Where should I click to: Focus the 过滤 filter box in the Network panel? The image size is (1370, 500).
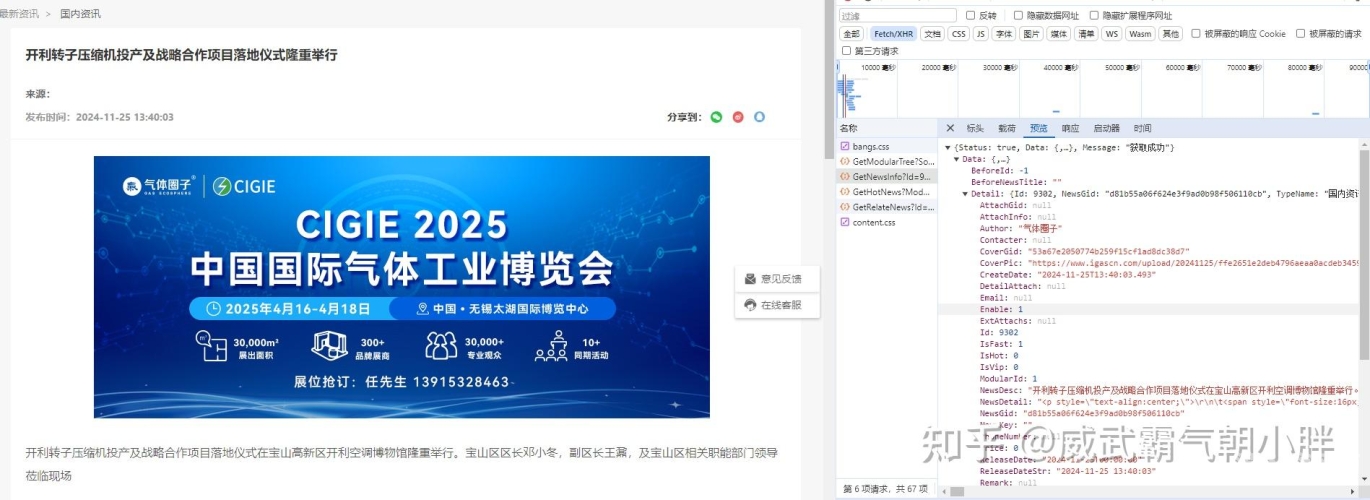point(898,15)
